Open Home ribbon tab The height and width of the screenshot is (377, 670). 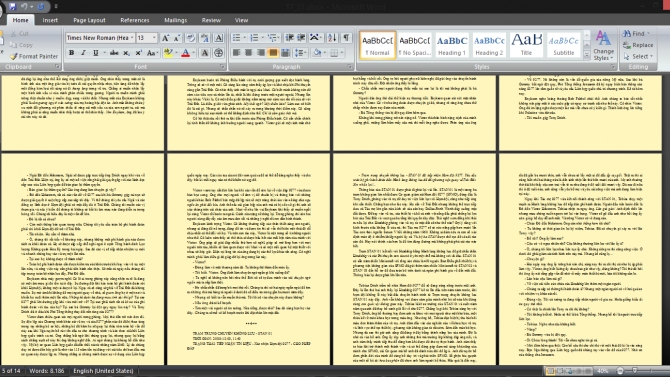[x=20, y=20]
